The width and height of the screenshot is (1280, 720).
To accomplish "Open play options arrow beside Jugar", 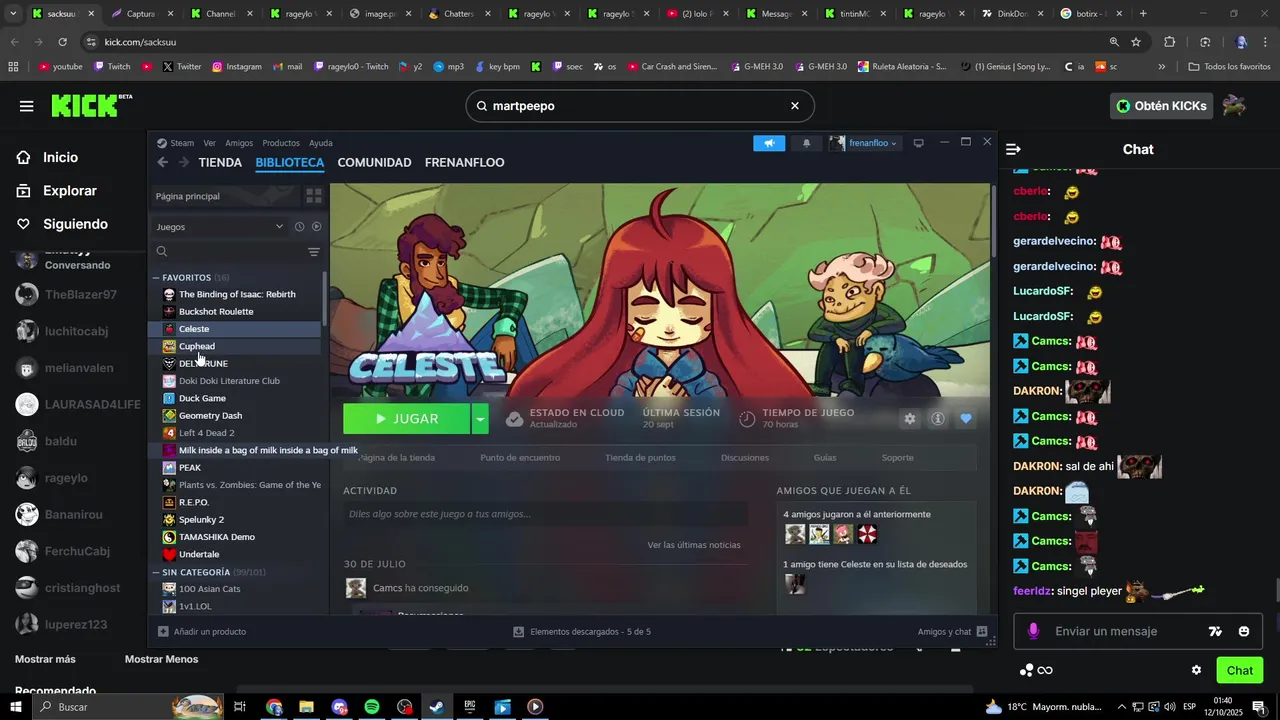I will [480, 419].
